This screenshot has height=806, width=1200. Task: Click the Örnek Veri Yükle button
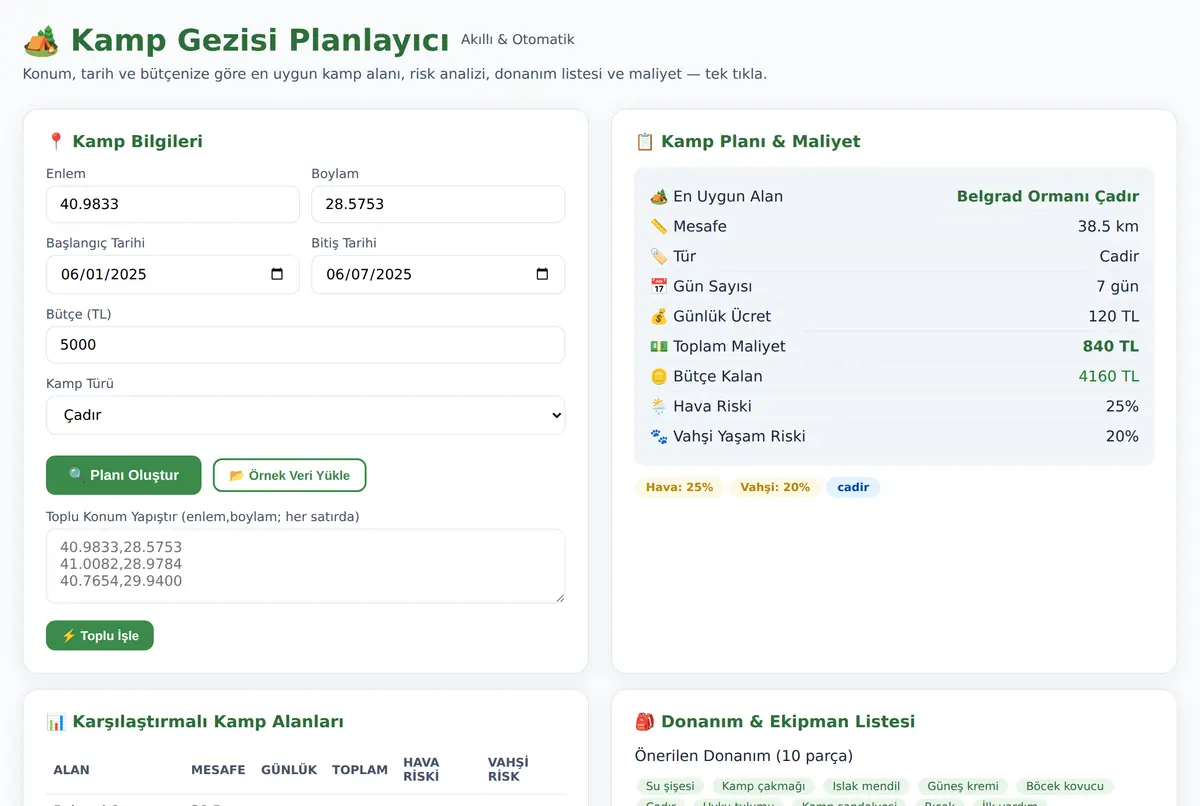point(290,475)
